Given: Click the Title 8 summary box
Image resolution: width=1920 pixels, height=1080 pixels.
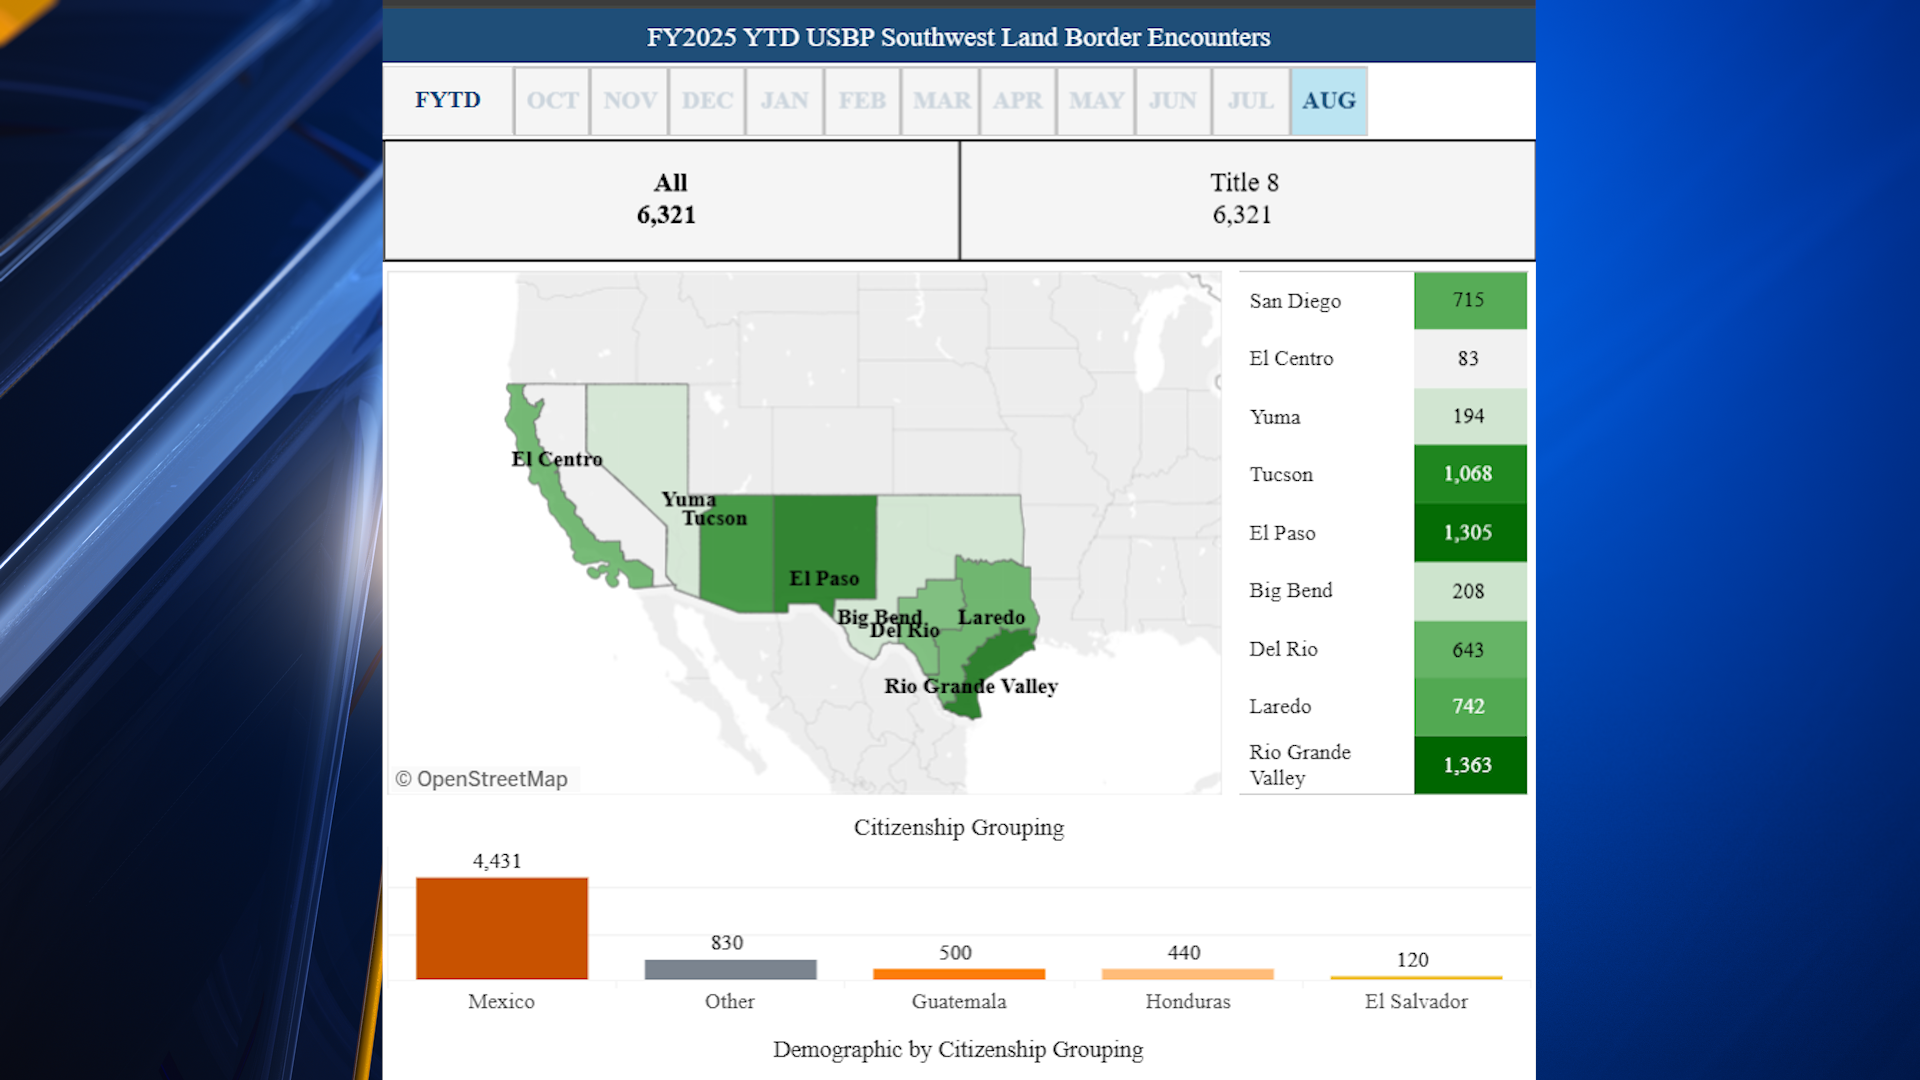Looking at the screenshot, I should (x=1245, y=200).
